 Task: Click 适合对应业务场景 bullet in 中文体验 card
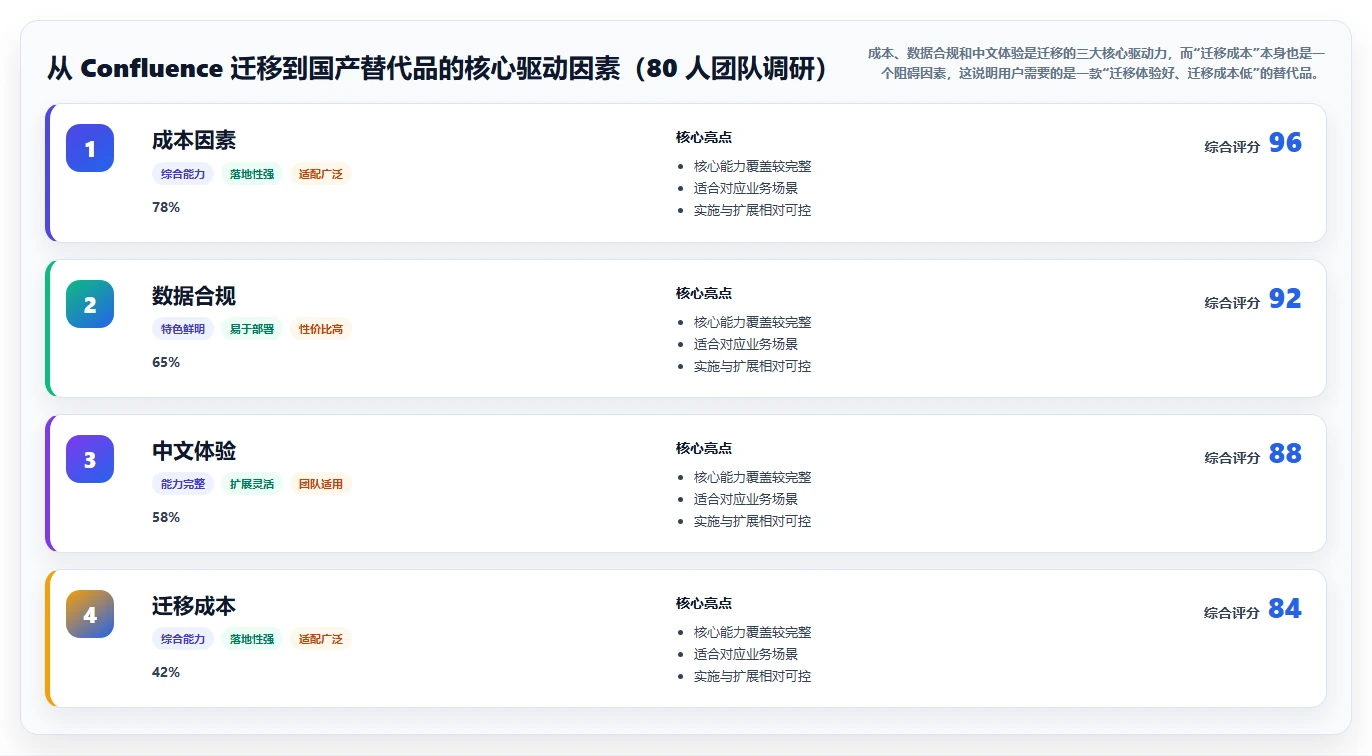click(746, 499)
